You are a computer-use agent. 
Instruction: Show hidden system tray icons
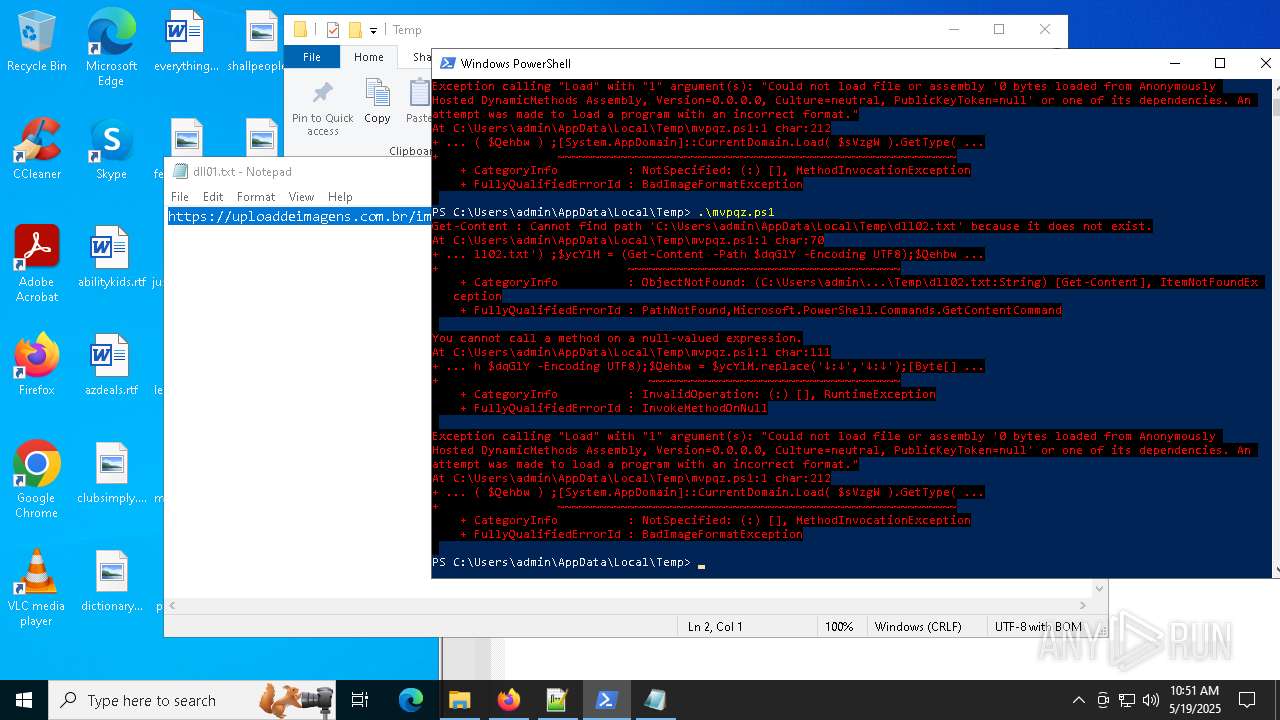[x=1078, y=700]
